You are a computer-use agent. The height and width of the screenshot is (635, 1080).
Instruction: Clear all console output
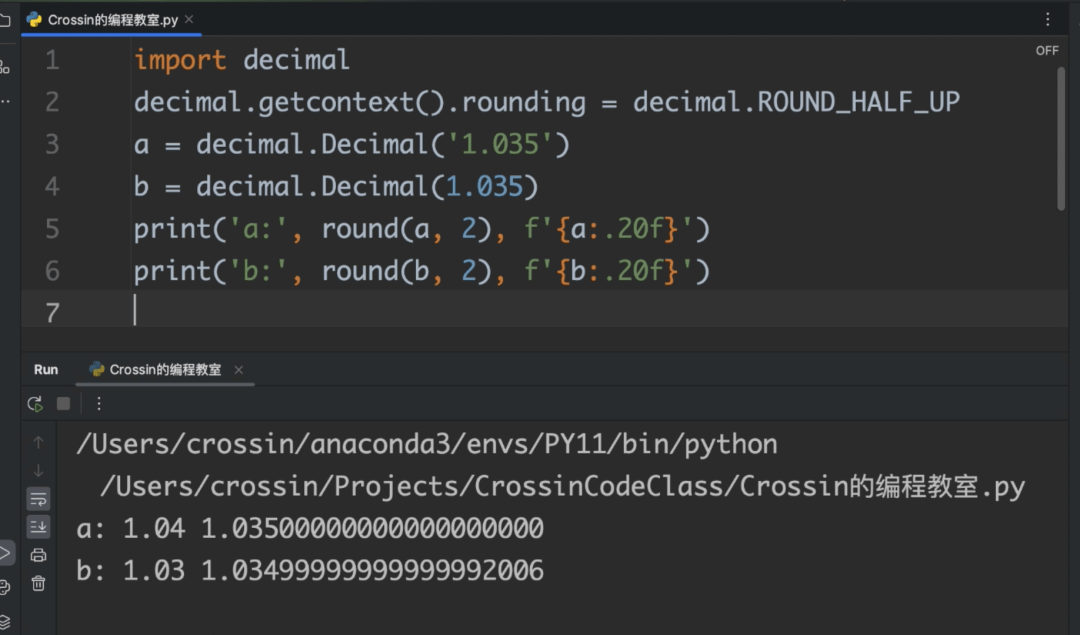coord(39,583)
